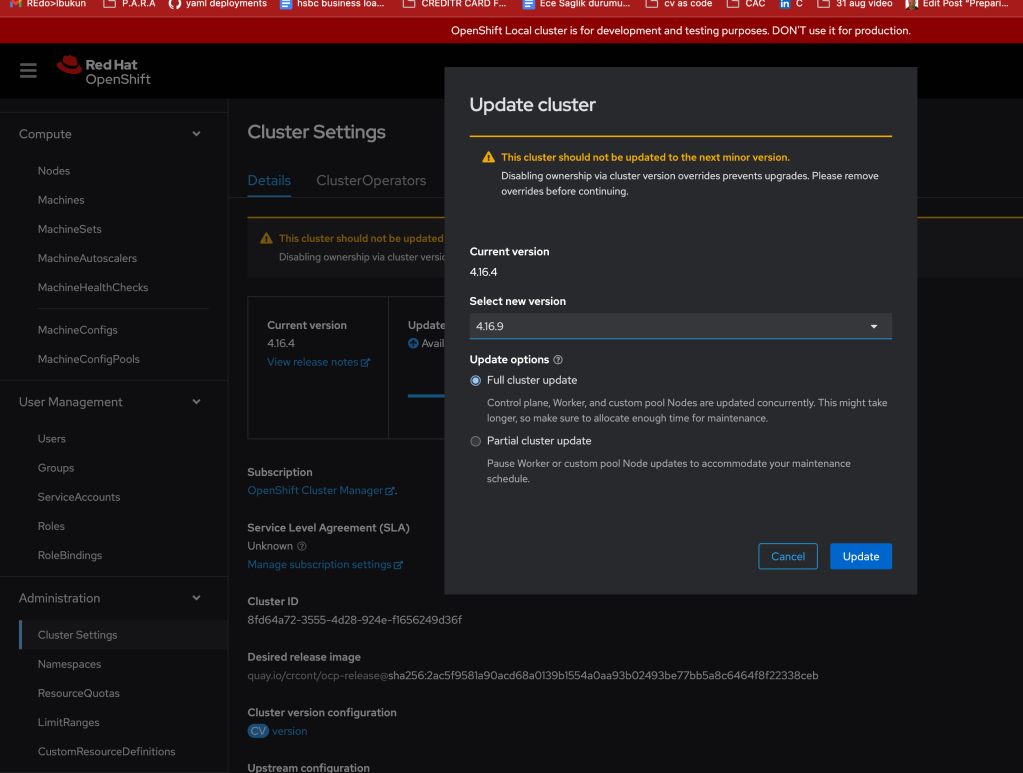Image resolution: width=1023 pixels, height=773 pixels.
Task: Click the 4.16.4 current version in dialog
Action: coord(483,272)
